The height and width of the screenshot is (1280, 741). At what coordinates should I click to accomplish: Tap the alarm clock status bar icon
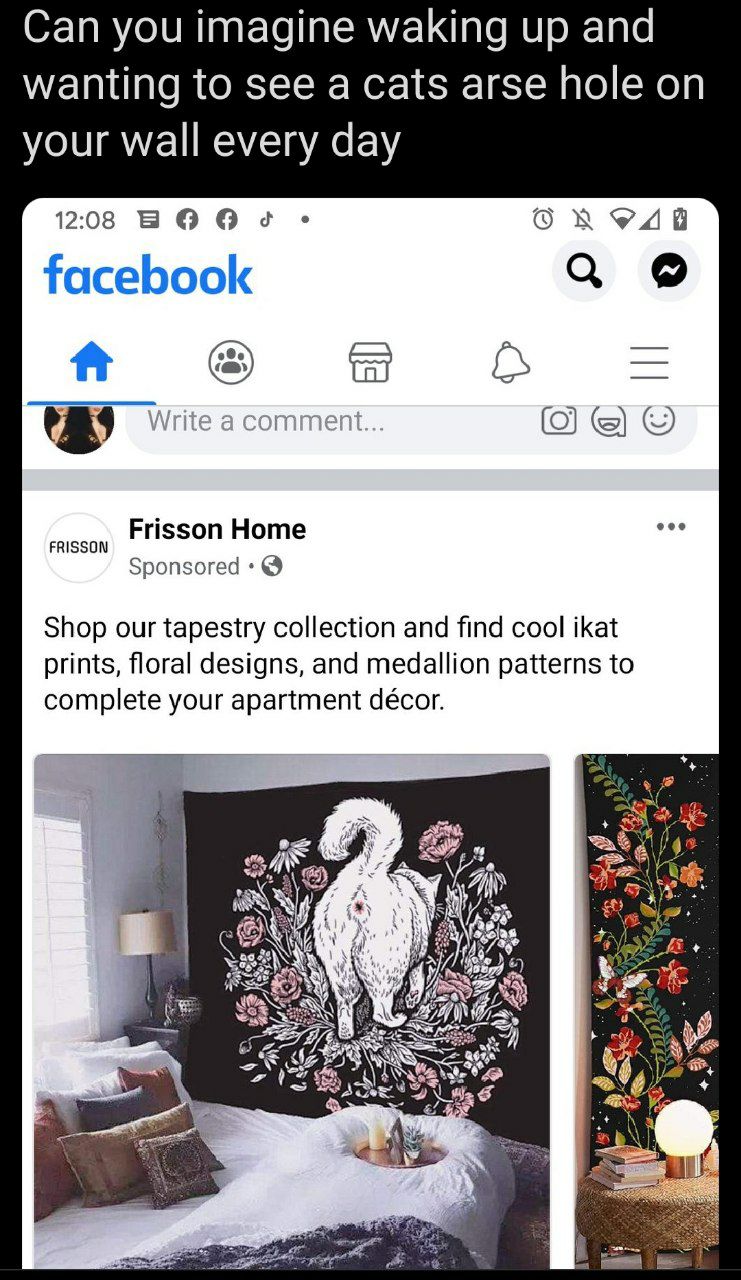pos(543,219)
